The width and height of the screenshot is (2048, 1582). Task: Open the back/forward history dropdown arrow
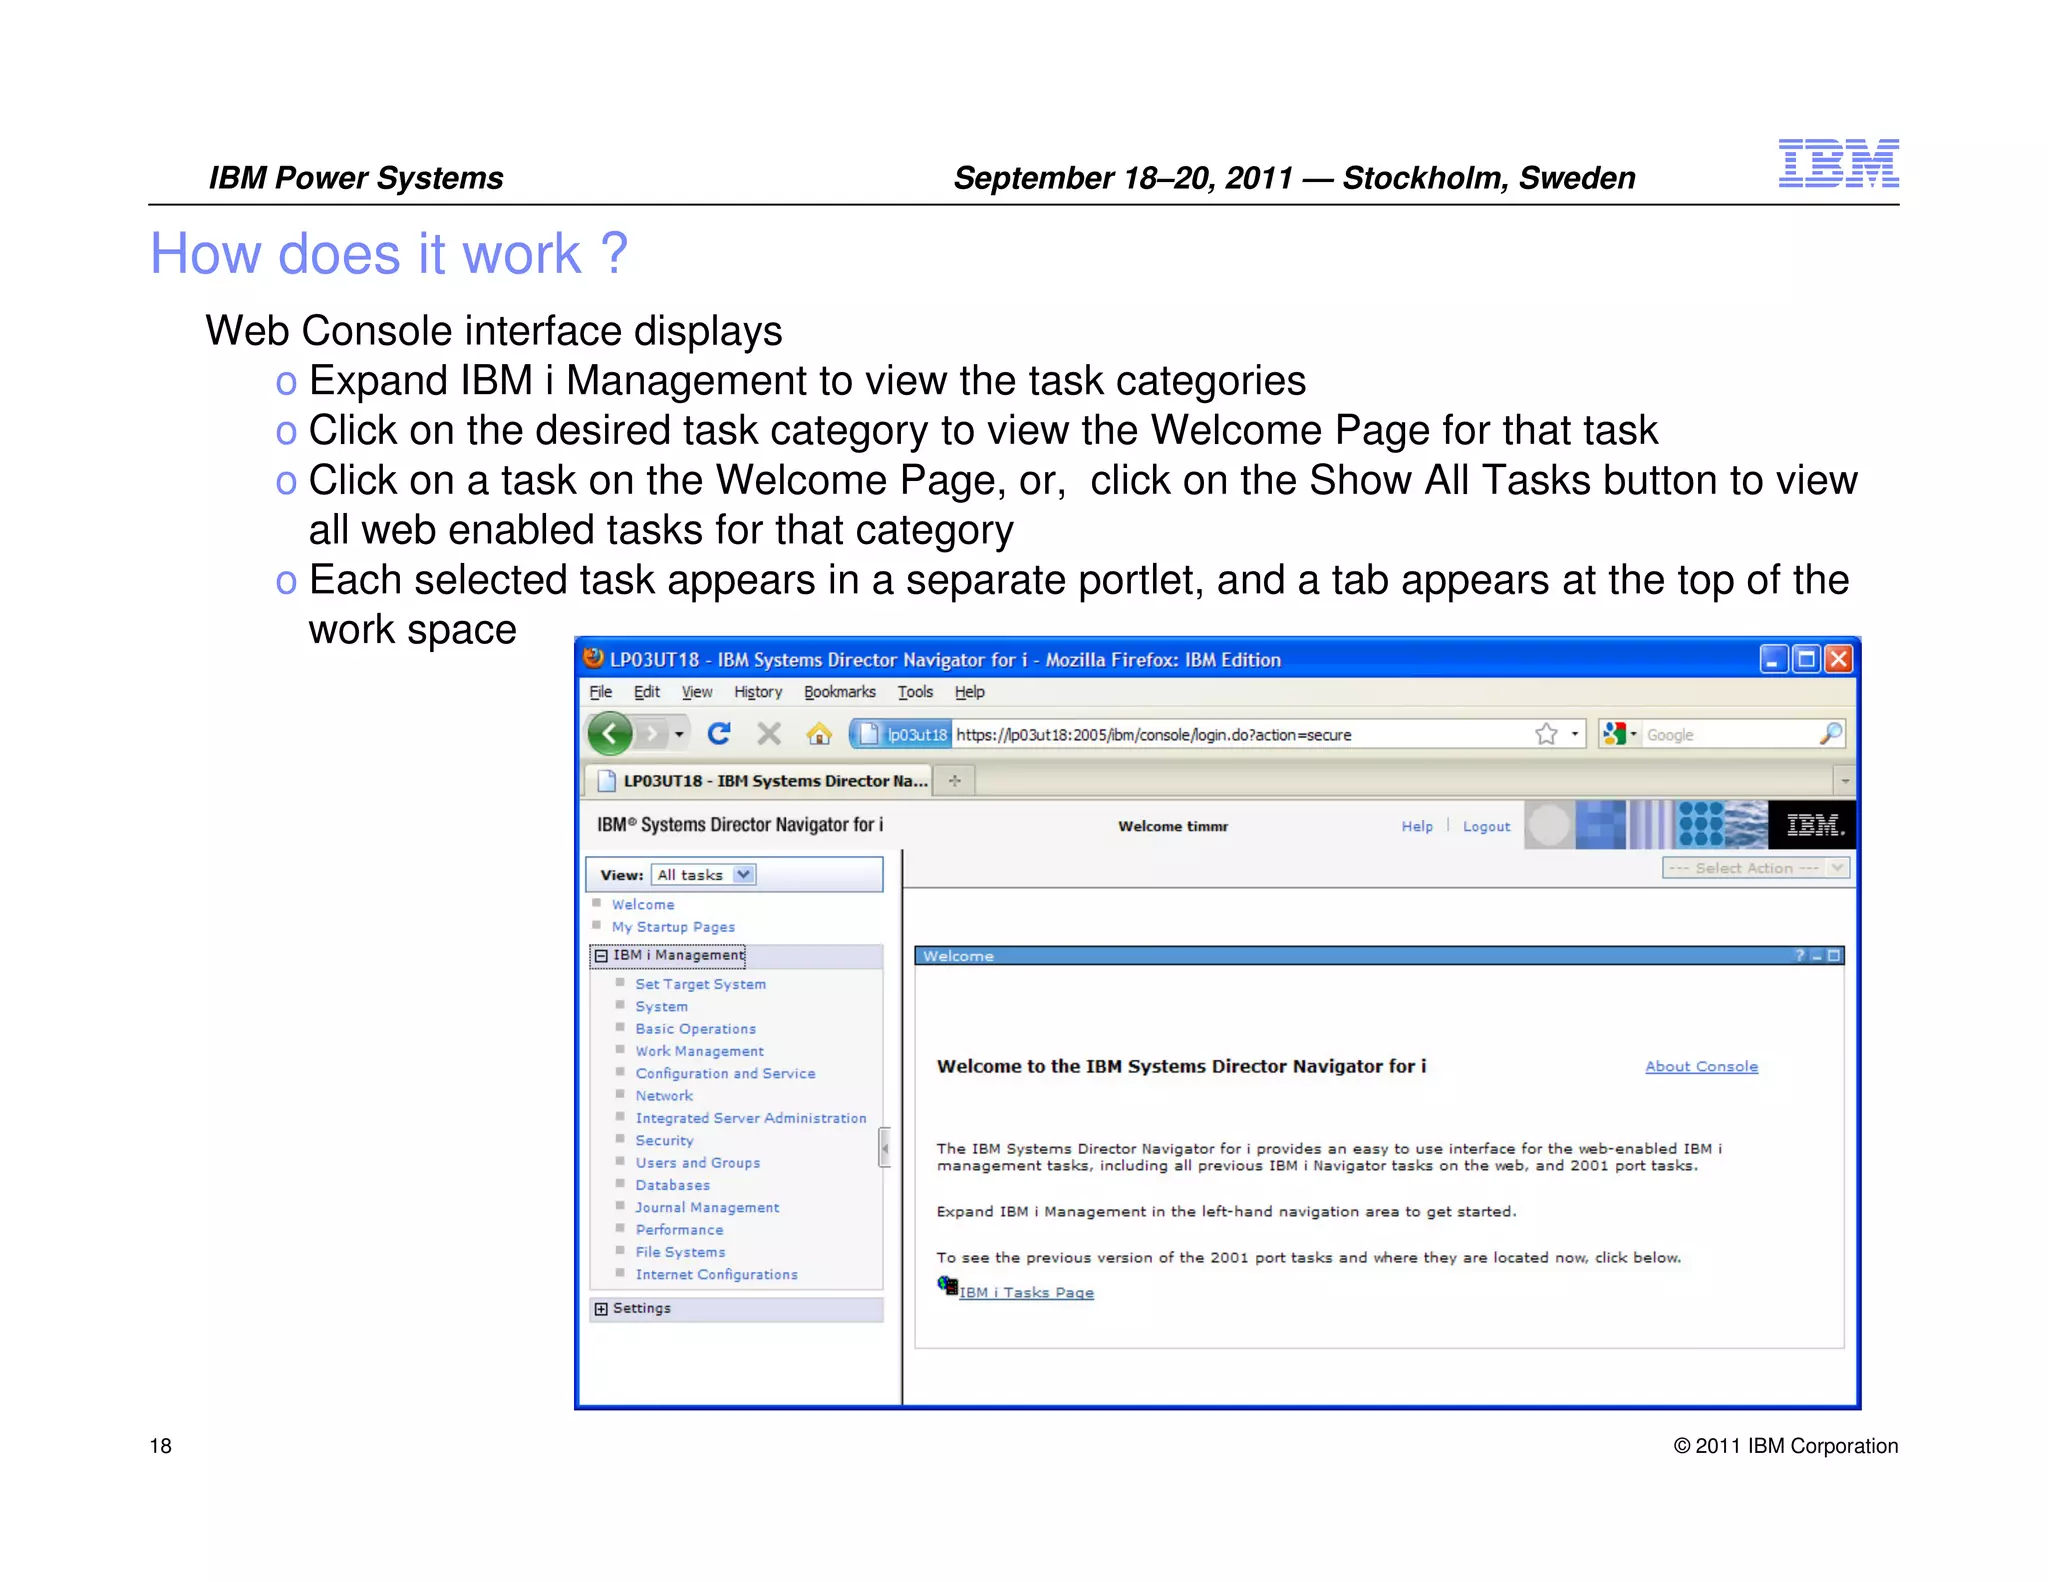(x=679, y=735)
